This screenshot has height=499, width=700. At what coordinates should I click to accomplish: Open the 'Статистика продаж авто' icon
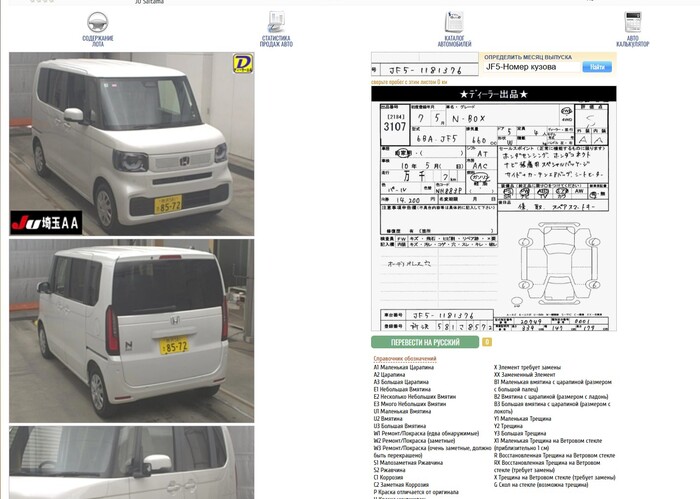point(276,21)
